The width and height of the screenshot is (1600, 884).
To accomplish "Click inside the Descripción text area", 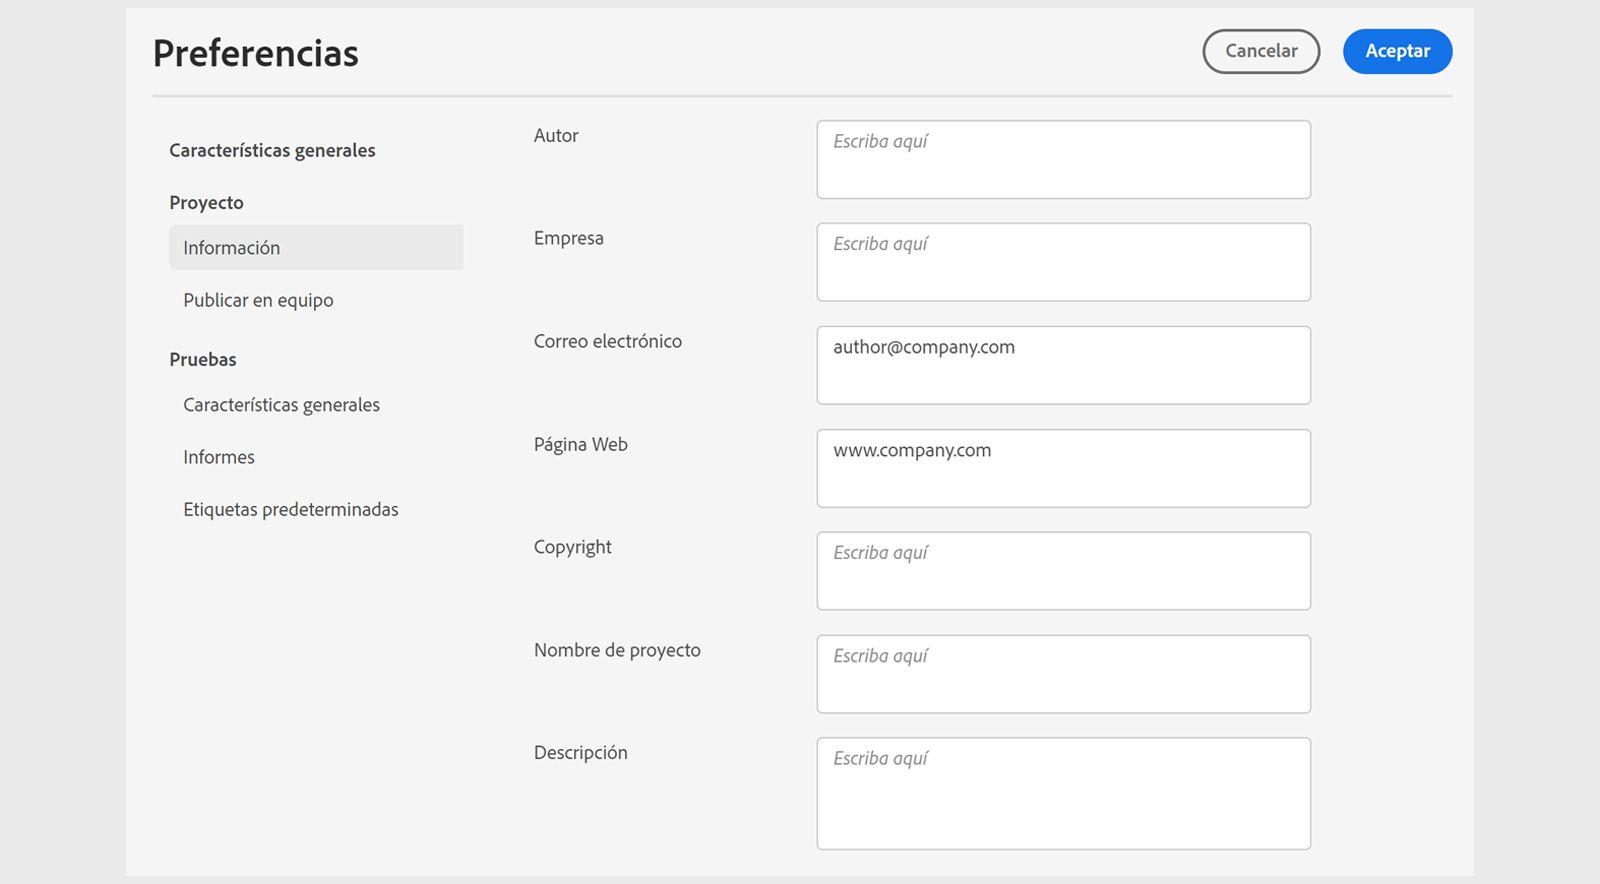I will (1063, 794).
